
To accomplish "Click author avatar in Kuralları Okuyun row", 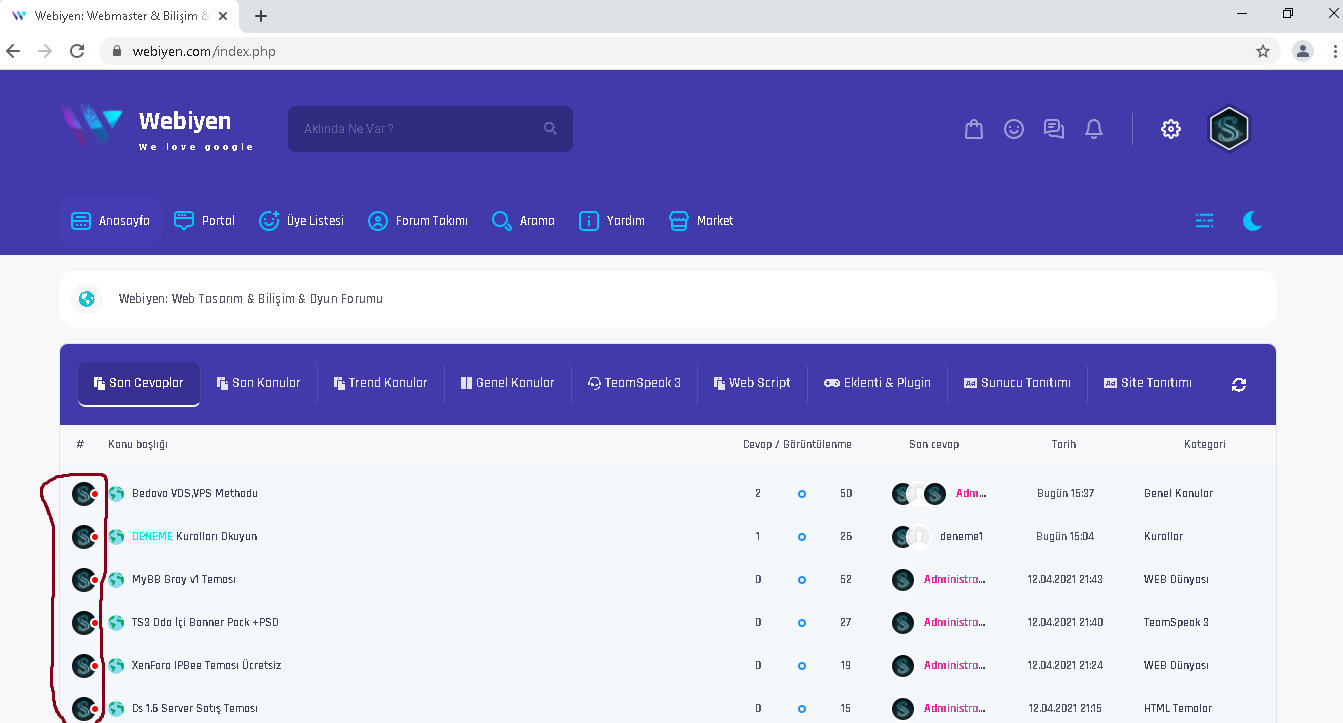I will coord(84,537).
